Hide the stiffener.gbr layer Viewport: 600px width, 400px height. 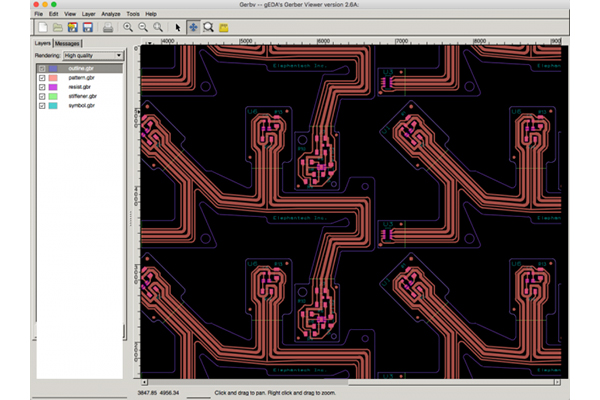point(41,95)
